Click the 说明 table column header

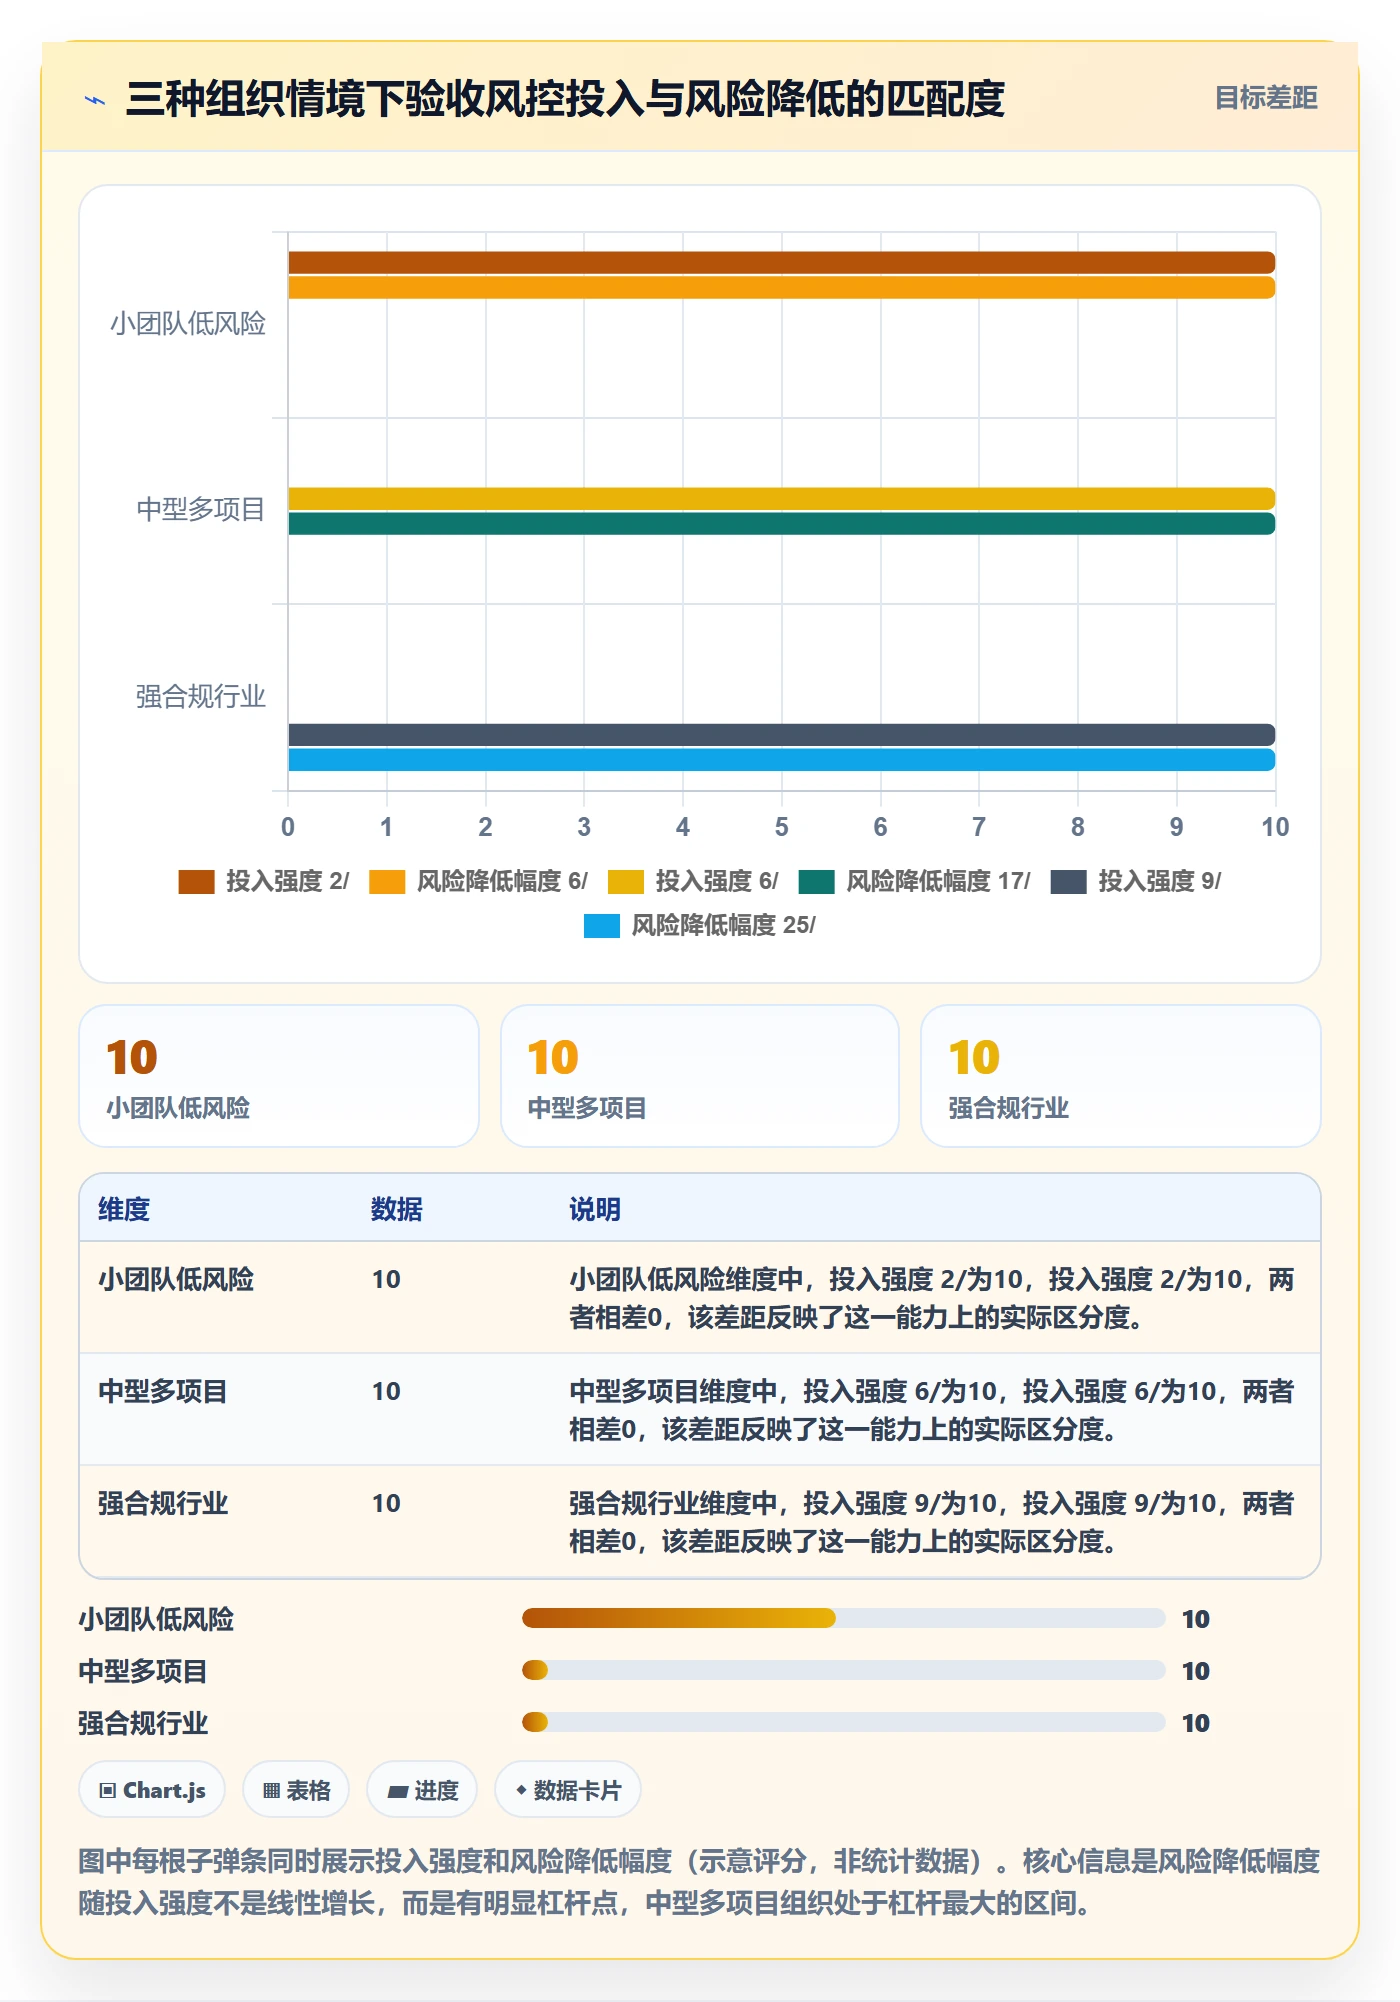(x=595, y=1209)
